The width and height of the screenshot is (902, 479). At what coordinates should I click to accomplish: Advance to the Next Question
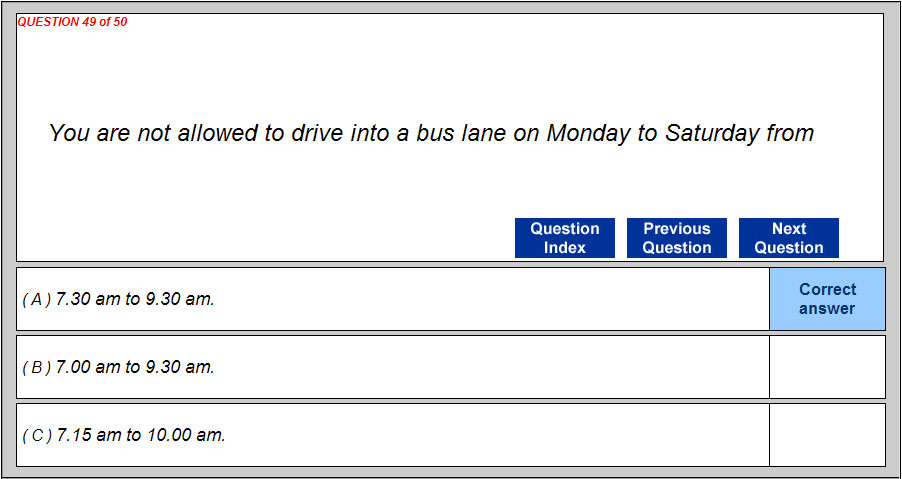[789, 238]
